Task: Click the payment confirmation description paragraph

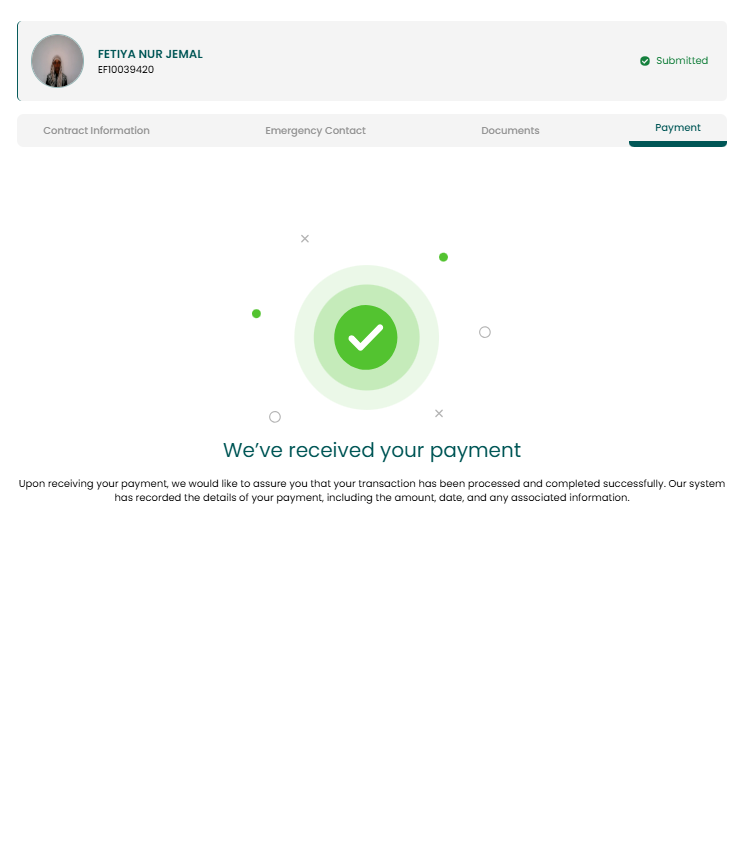Action: [x=372, y=490]
